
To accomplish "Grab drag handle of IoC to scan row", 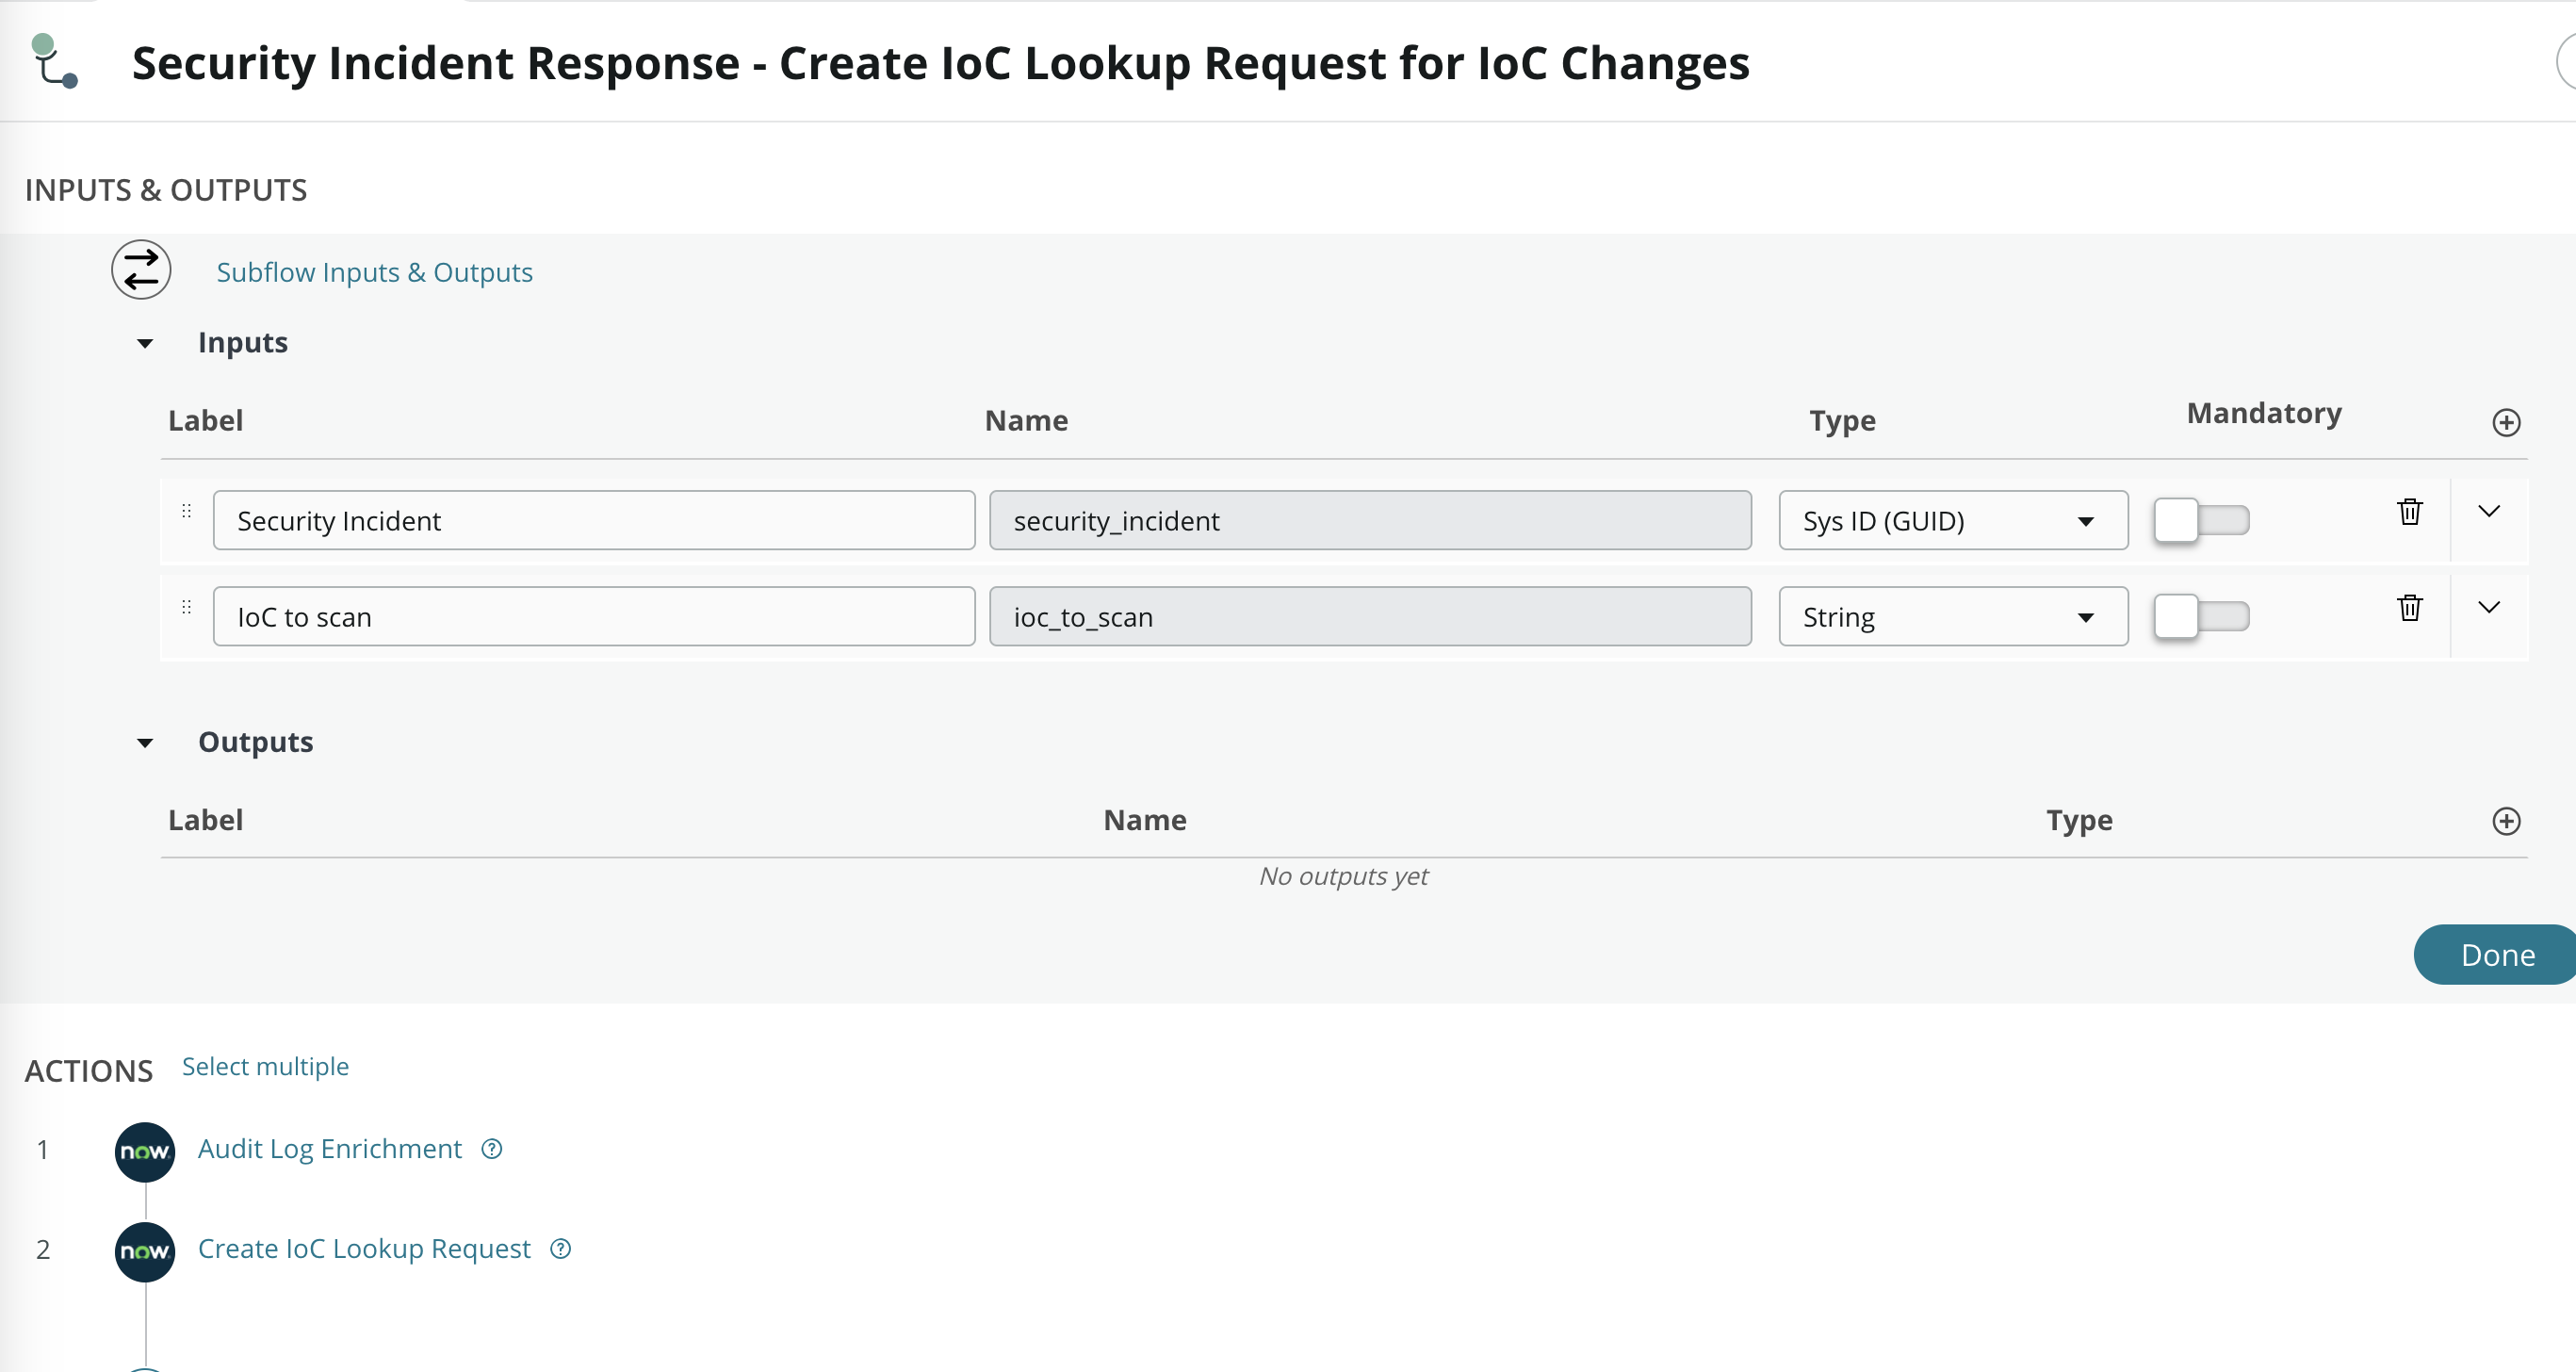I will coord(186,607).
